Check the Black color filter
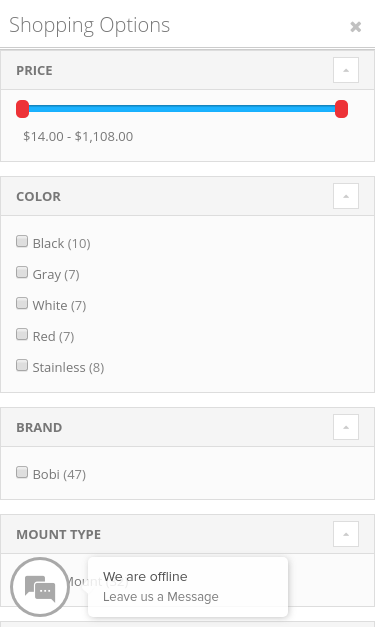 pos(22,241)
